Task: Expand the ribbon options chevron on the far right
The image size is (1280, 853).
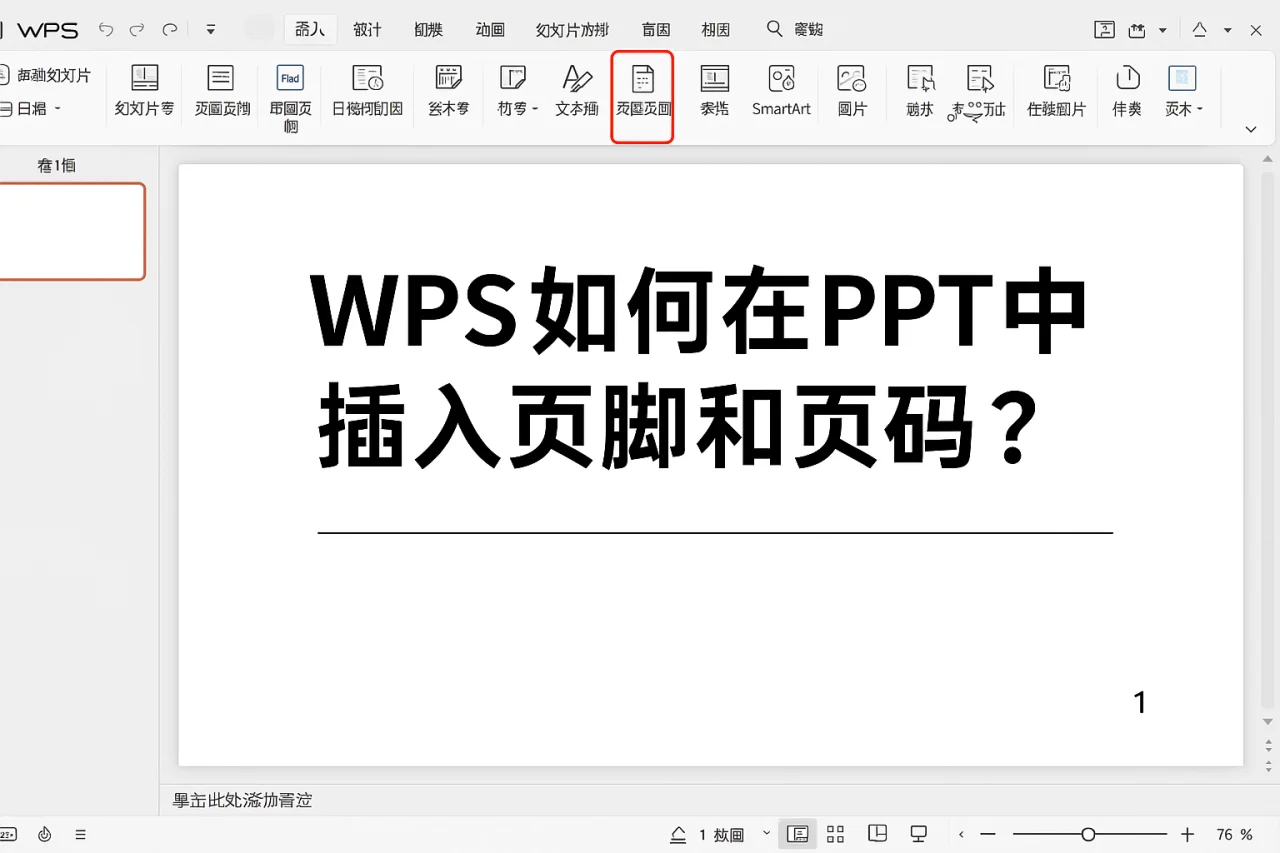Action: coord(1251,129)
